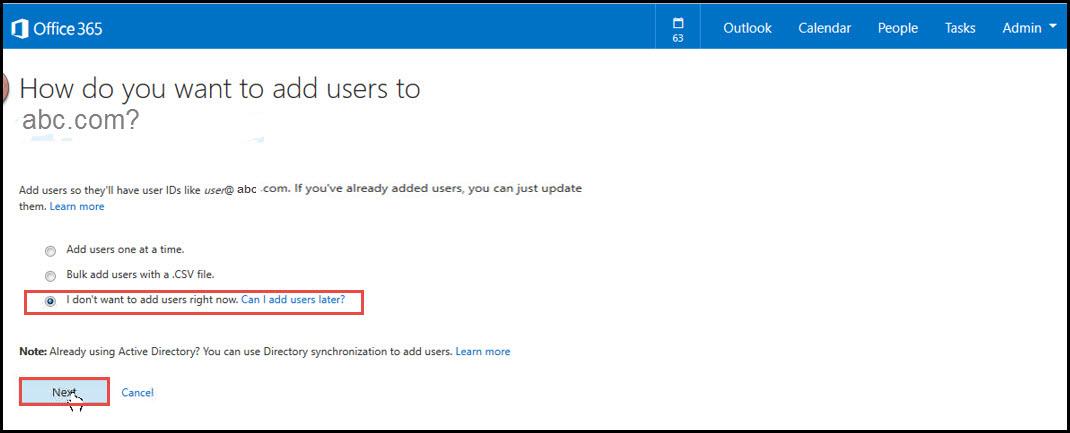Open the calendar notification icon showing 63
This screenshot has width=1070, height=433.
click(678, 29)
